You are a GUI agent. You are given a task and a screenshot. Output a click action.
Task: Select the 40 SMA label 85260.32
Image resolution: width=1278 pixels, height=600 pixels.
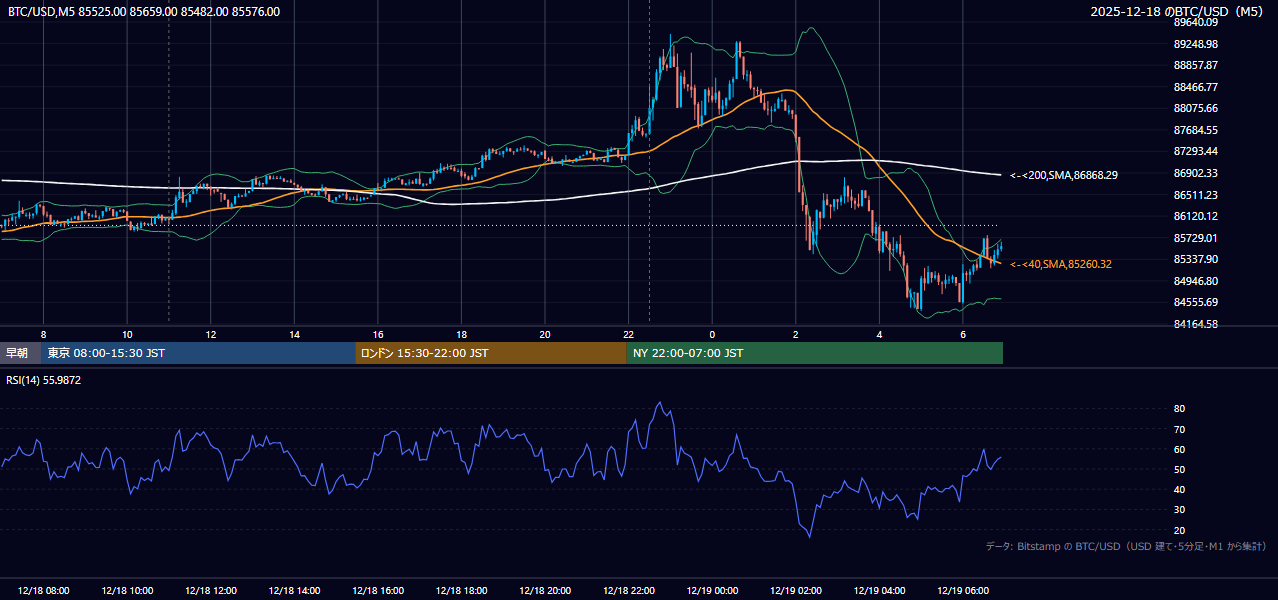(1061, 264)
